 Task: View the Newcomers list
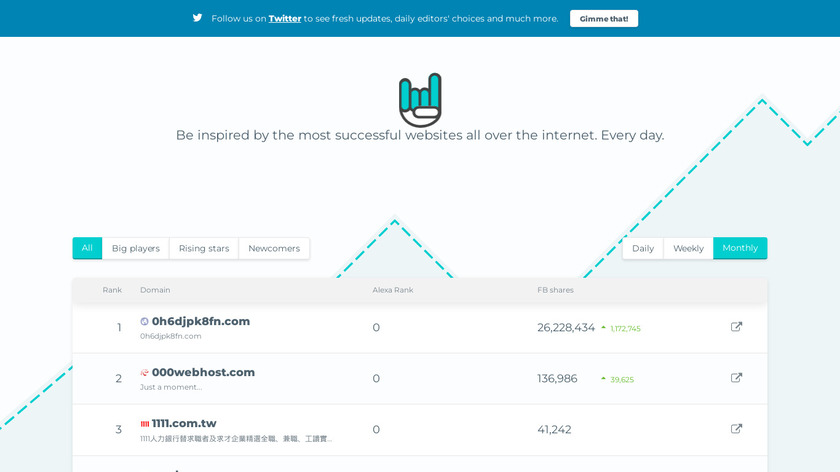click(274, 248)
